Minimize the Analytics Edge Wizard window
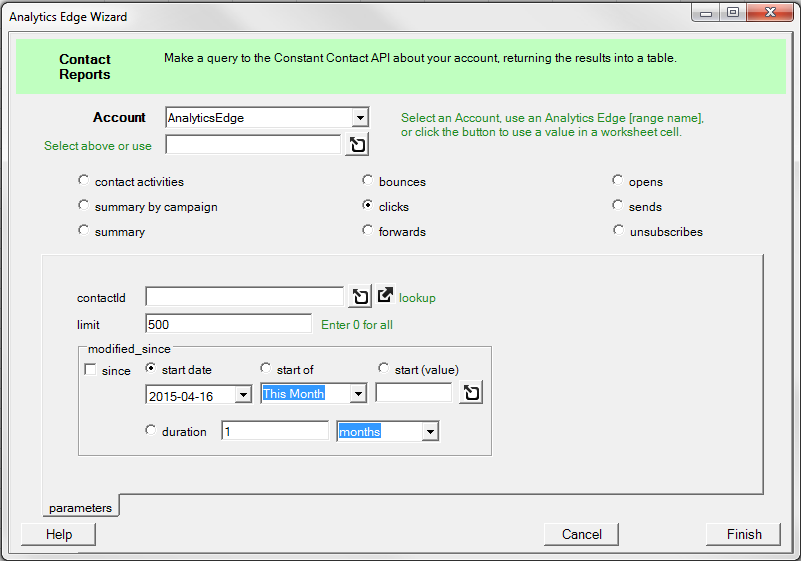 [706, 12]
